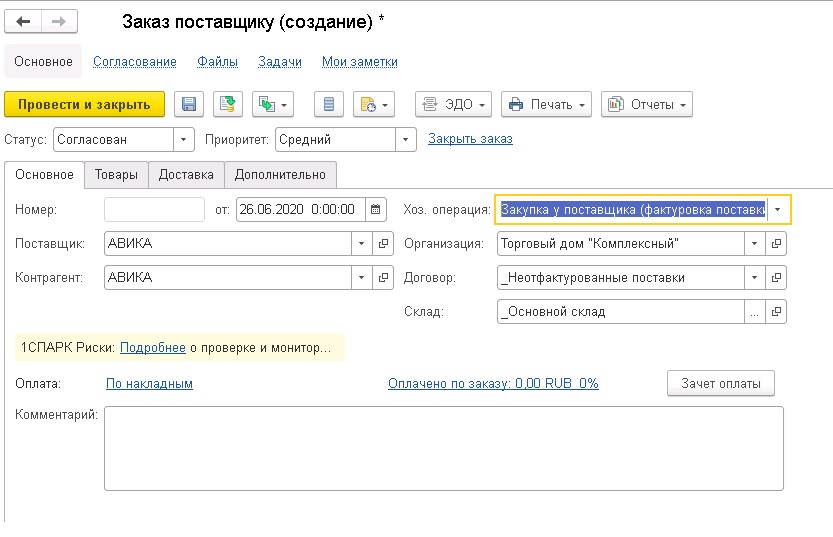Open the Согласование section link
The height and width of the screenshot is (537, 833).
[135, 62]
